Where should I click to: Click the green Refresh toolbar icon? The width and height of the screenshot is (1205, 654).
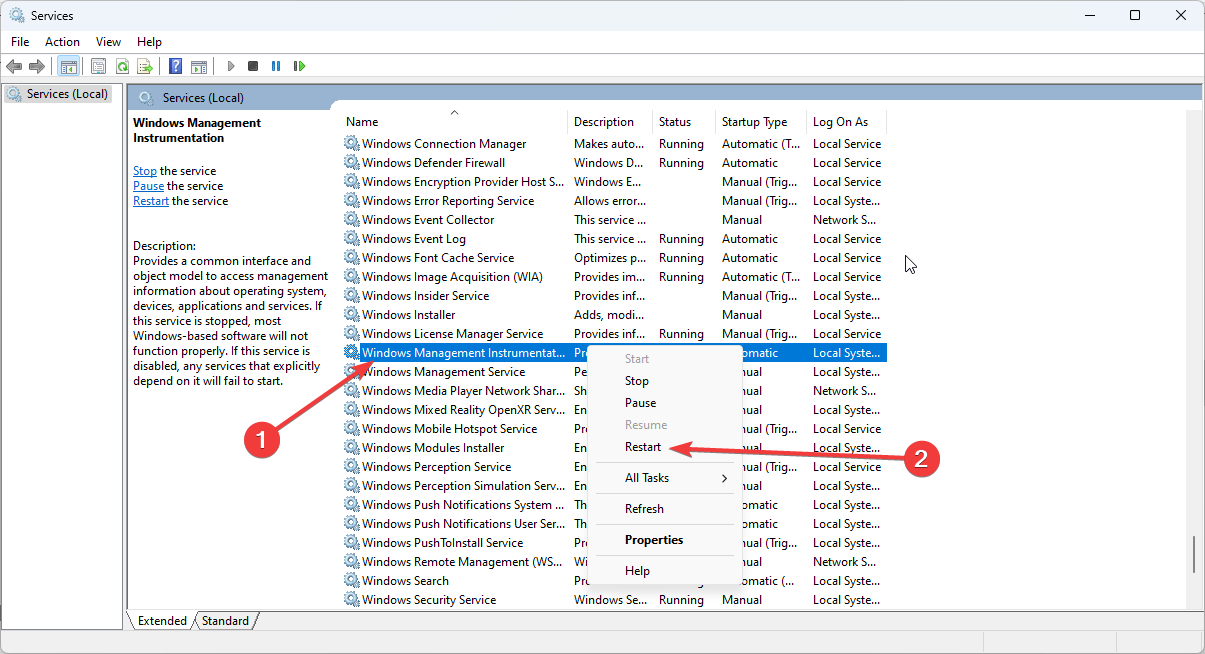[122, 66]
